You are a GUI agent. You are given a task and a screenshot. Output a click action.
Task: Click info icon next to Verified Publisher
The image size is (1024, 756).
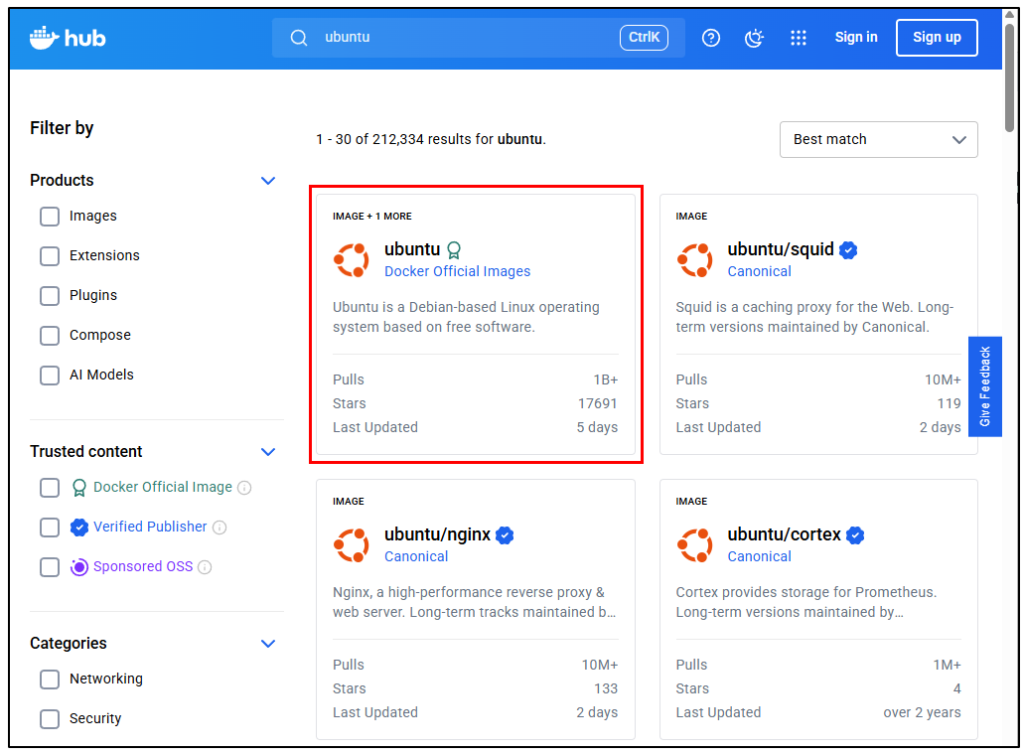[x=220, y=527]
